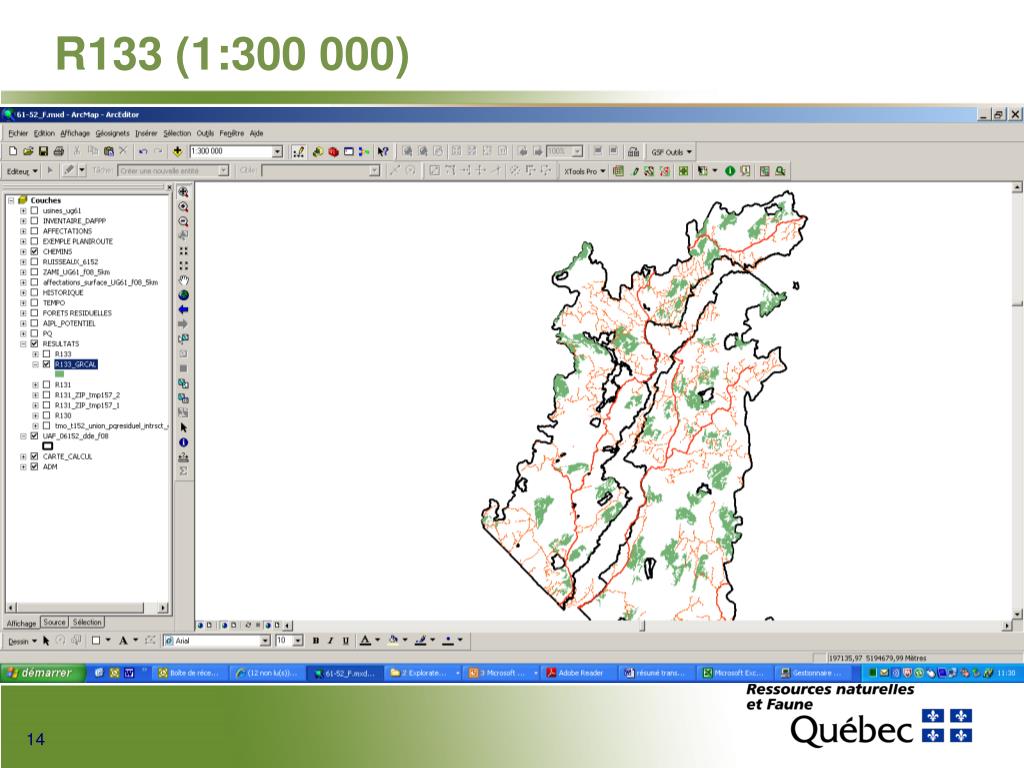
Task: Click the font color A button
Action: coord(366,641)
